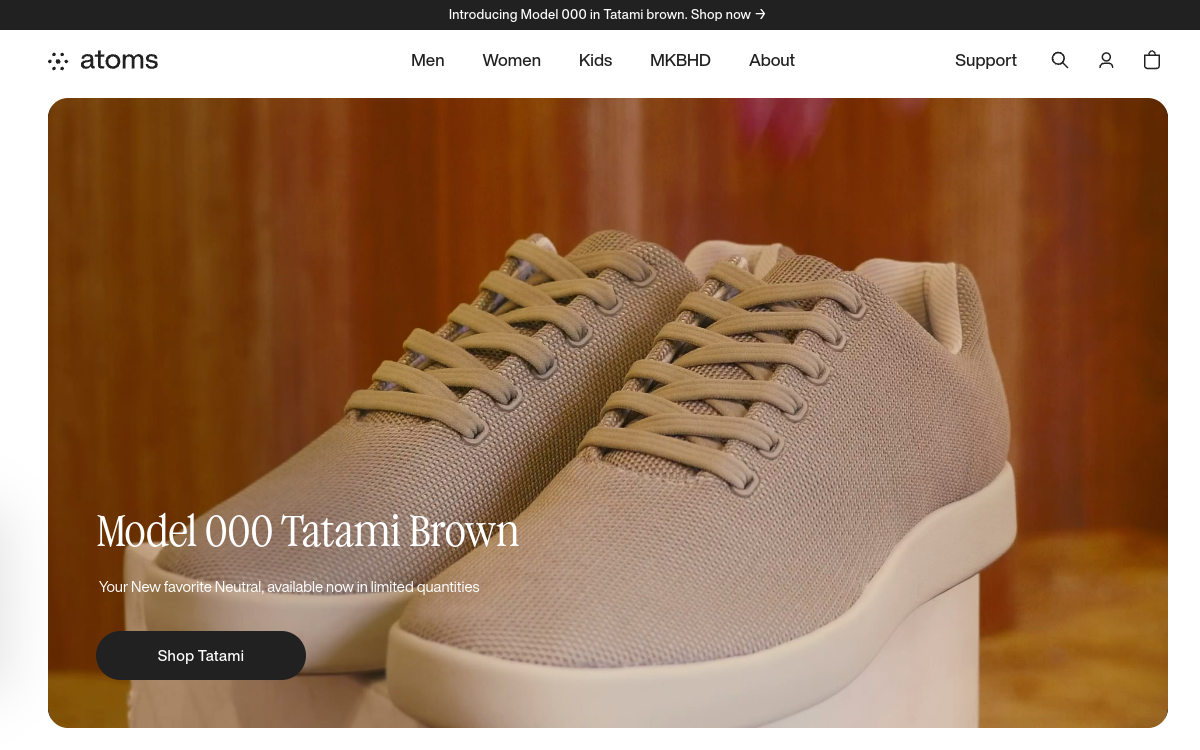Click the Tatami Brown shoe hero image

tap(608, 413)
